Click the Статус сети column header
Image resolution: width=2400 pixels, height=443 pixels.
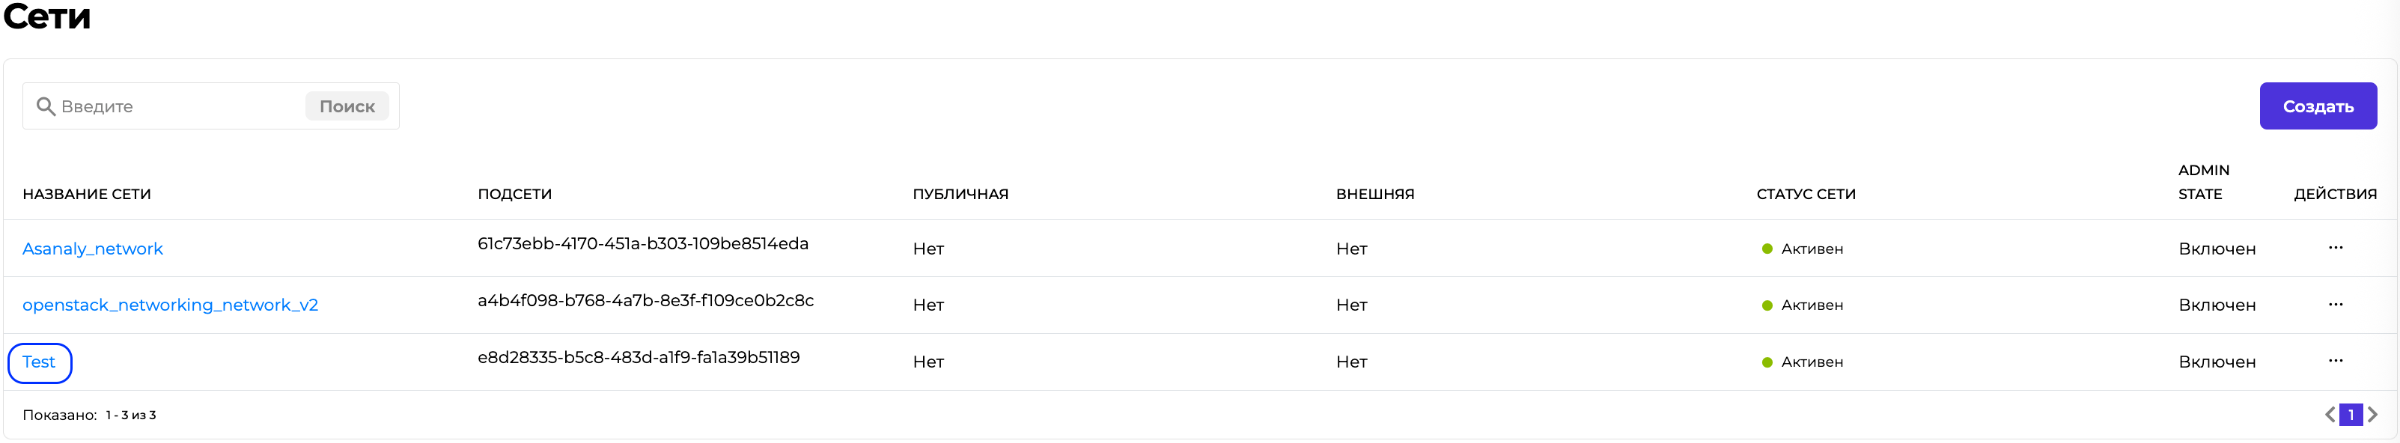tap(1806, 194)
